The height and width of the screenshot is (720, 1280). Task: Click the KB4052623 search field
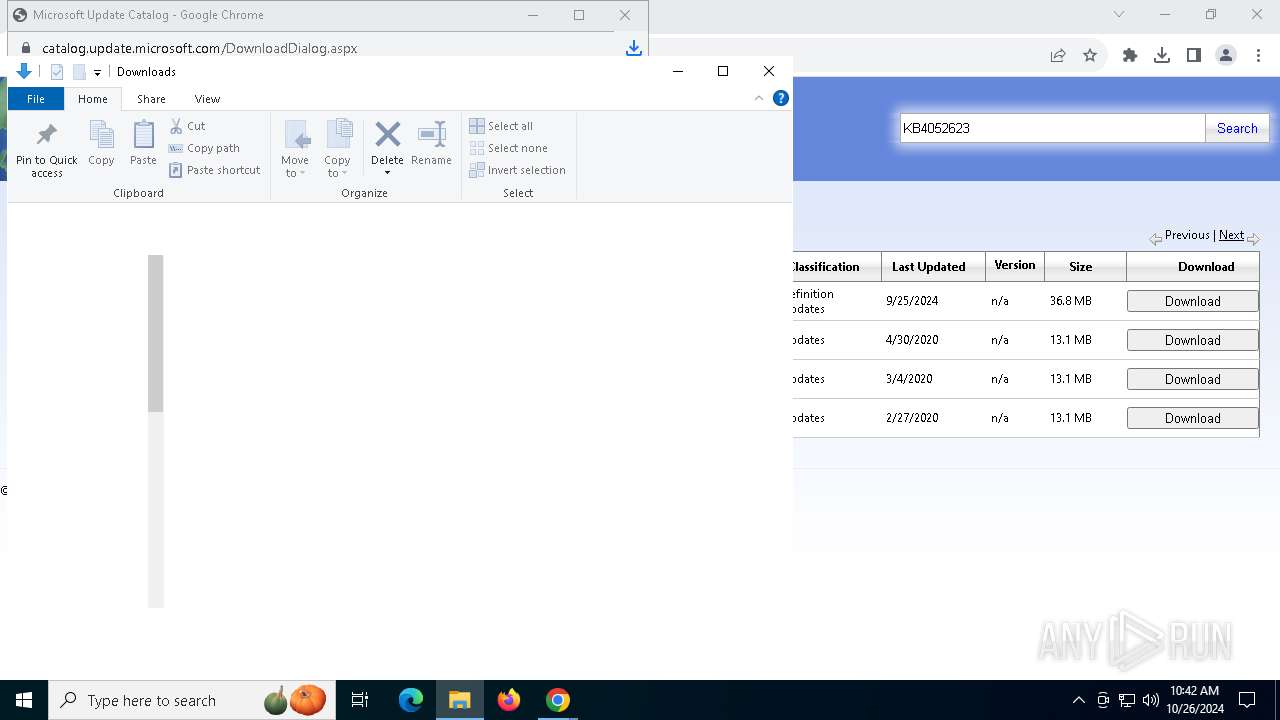tap(1052, 128)
